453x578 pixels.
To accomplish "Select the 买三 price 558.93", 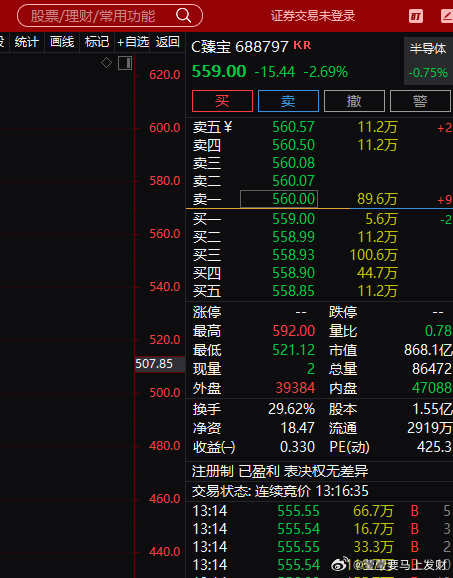I will click(293, 255).
